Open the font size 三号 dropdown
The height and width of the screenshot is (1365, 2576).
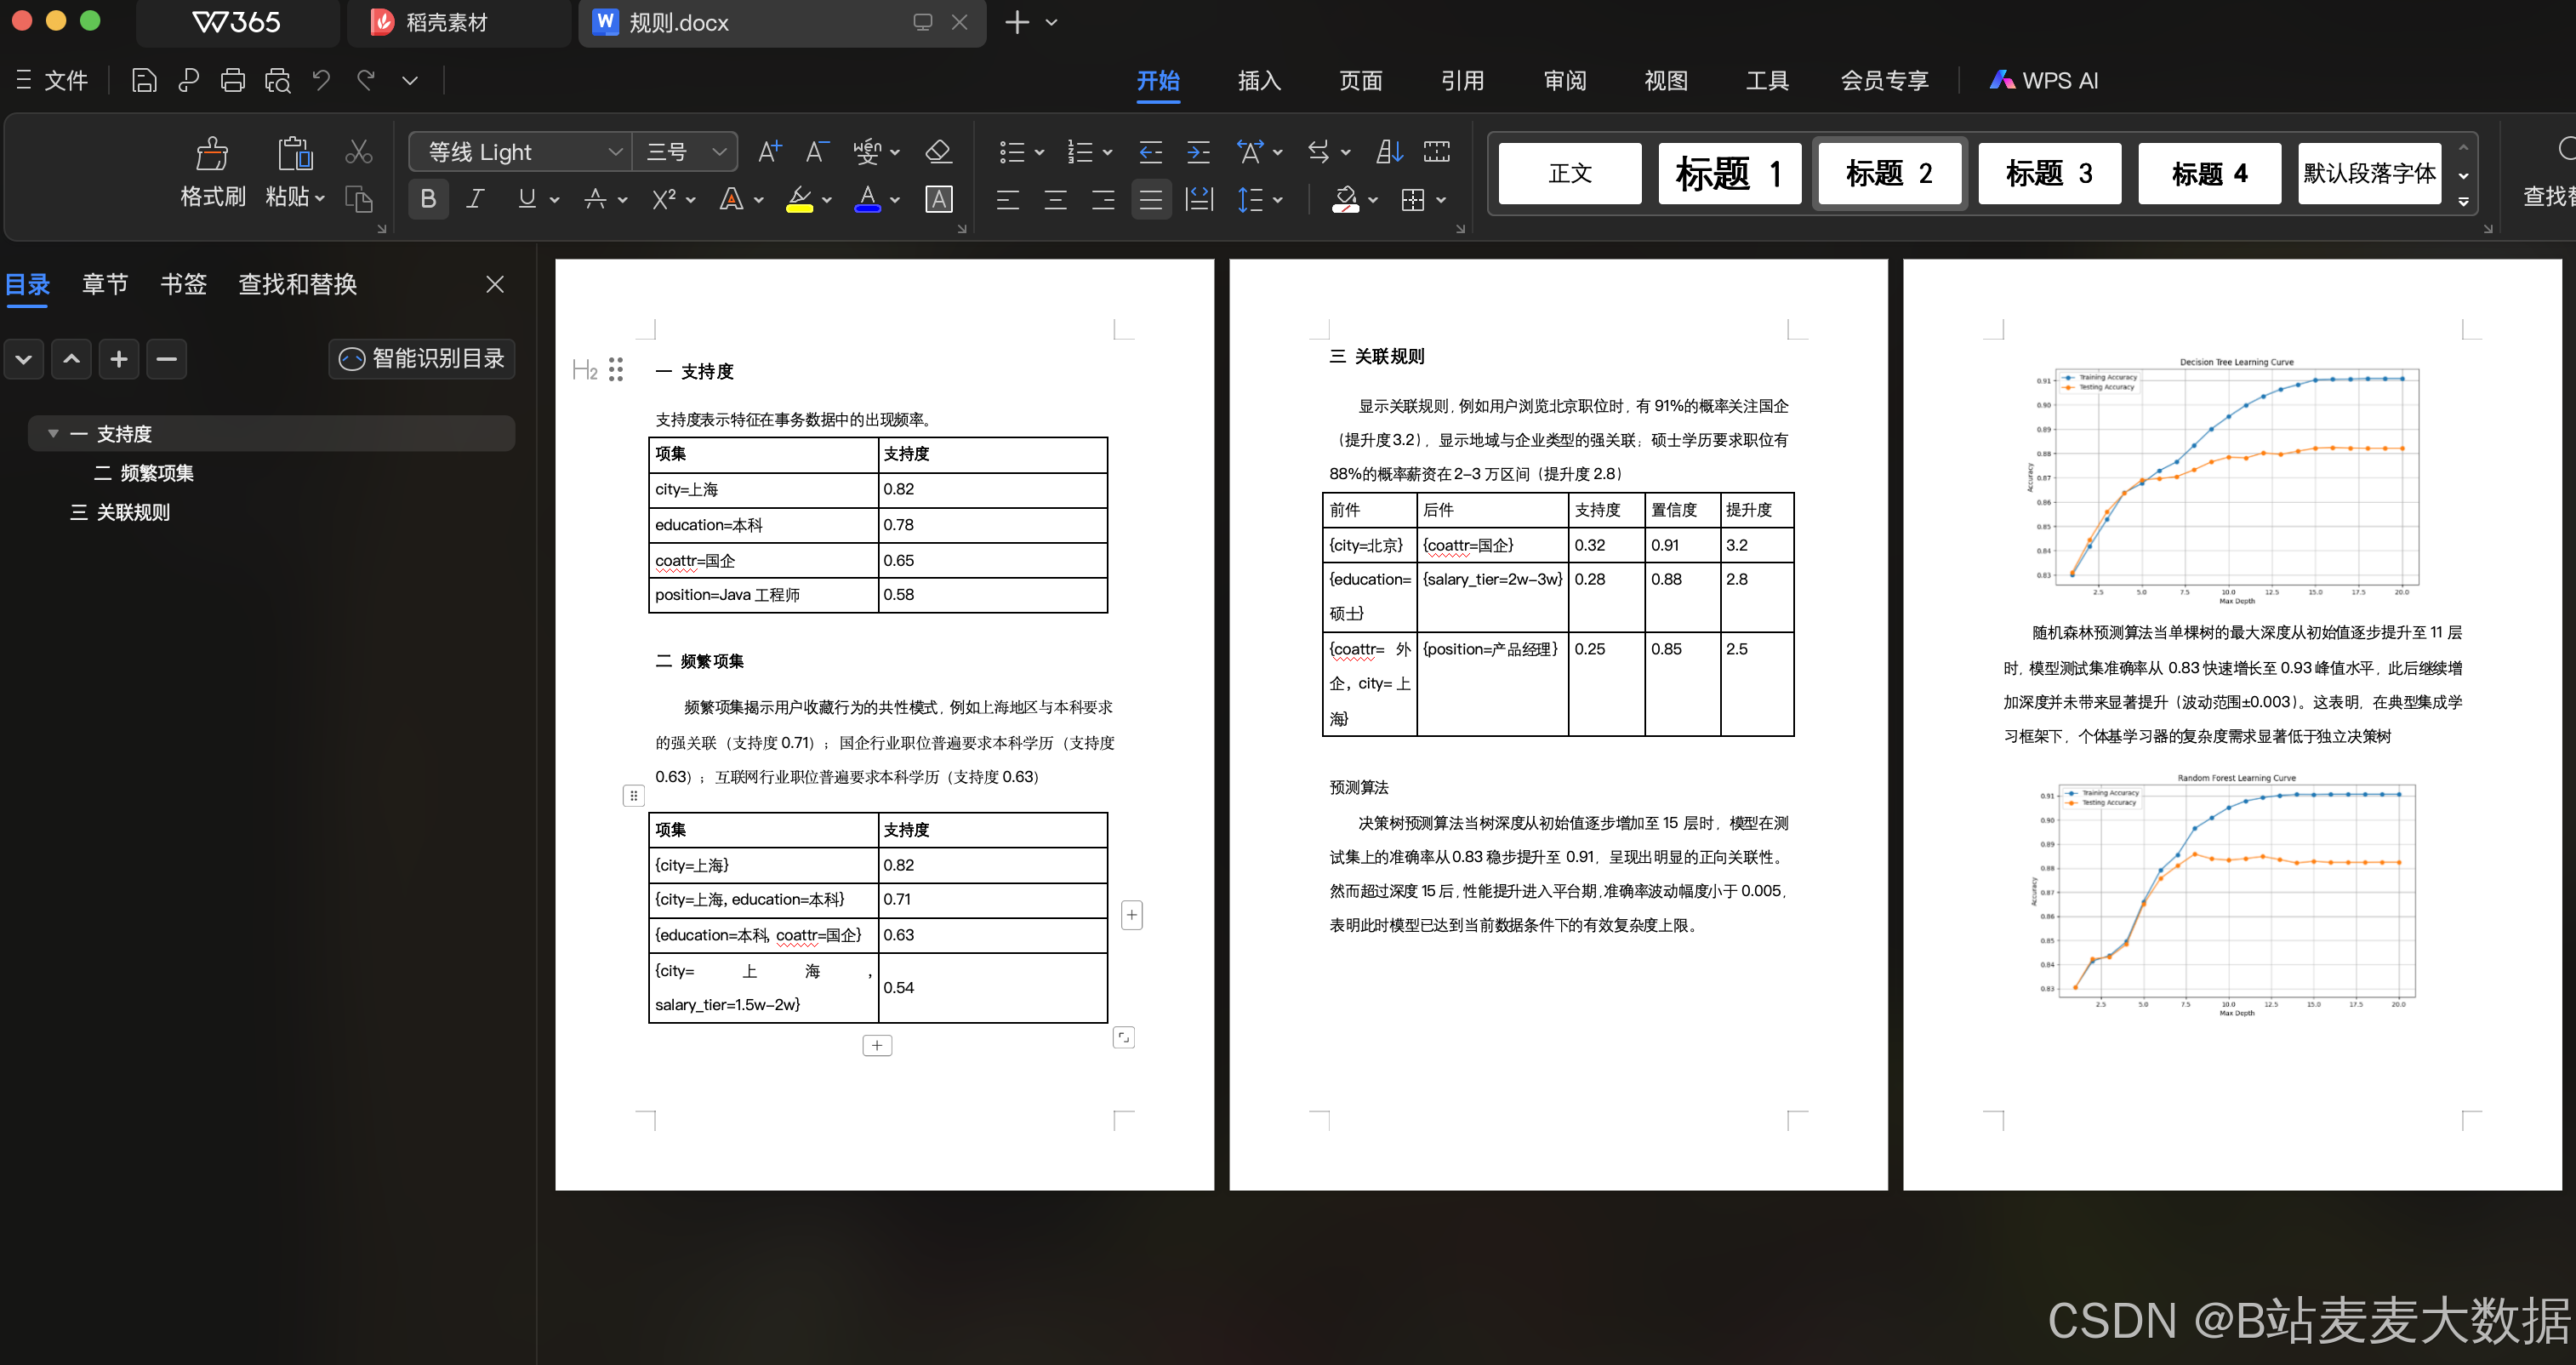pyautogui.click(x=685, y=152)
